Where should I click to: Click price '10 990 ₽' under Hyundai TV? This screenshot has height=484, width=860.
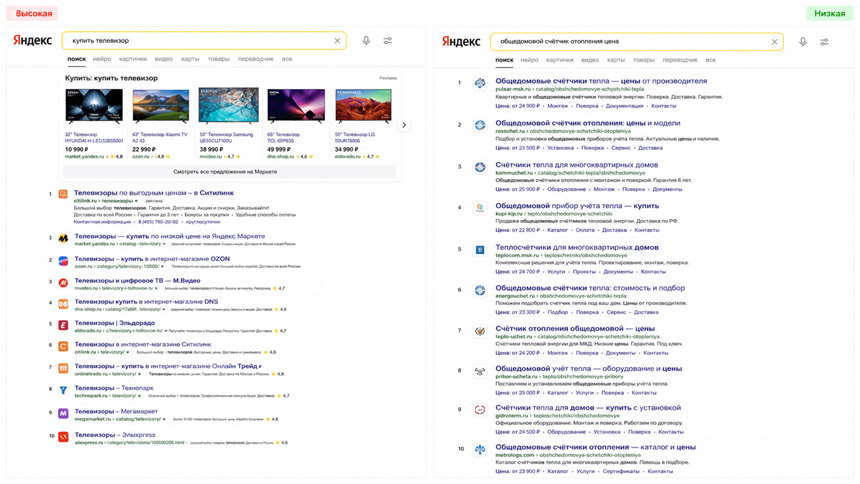tap(77, 149)
